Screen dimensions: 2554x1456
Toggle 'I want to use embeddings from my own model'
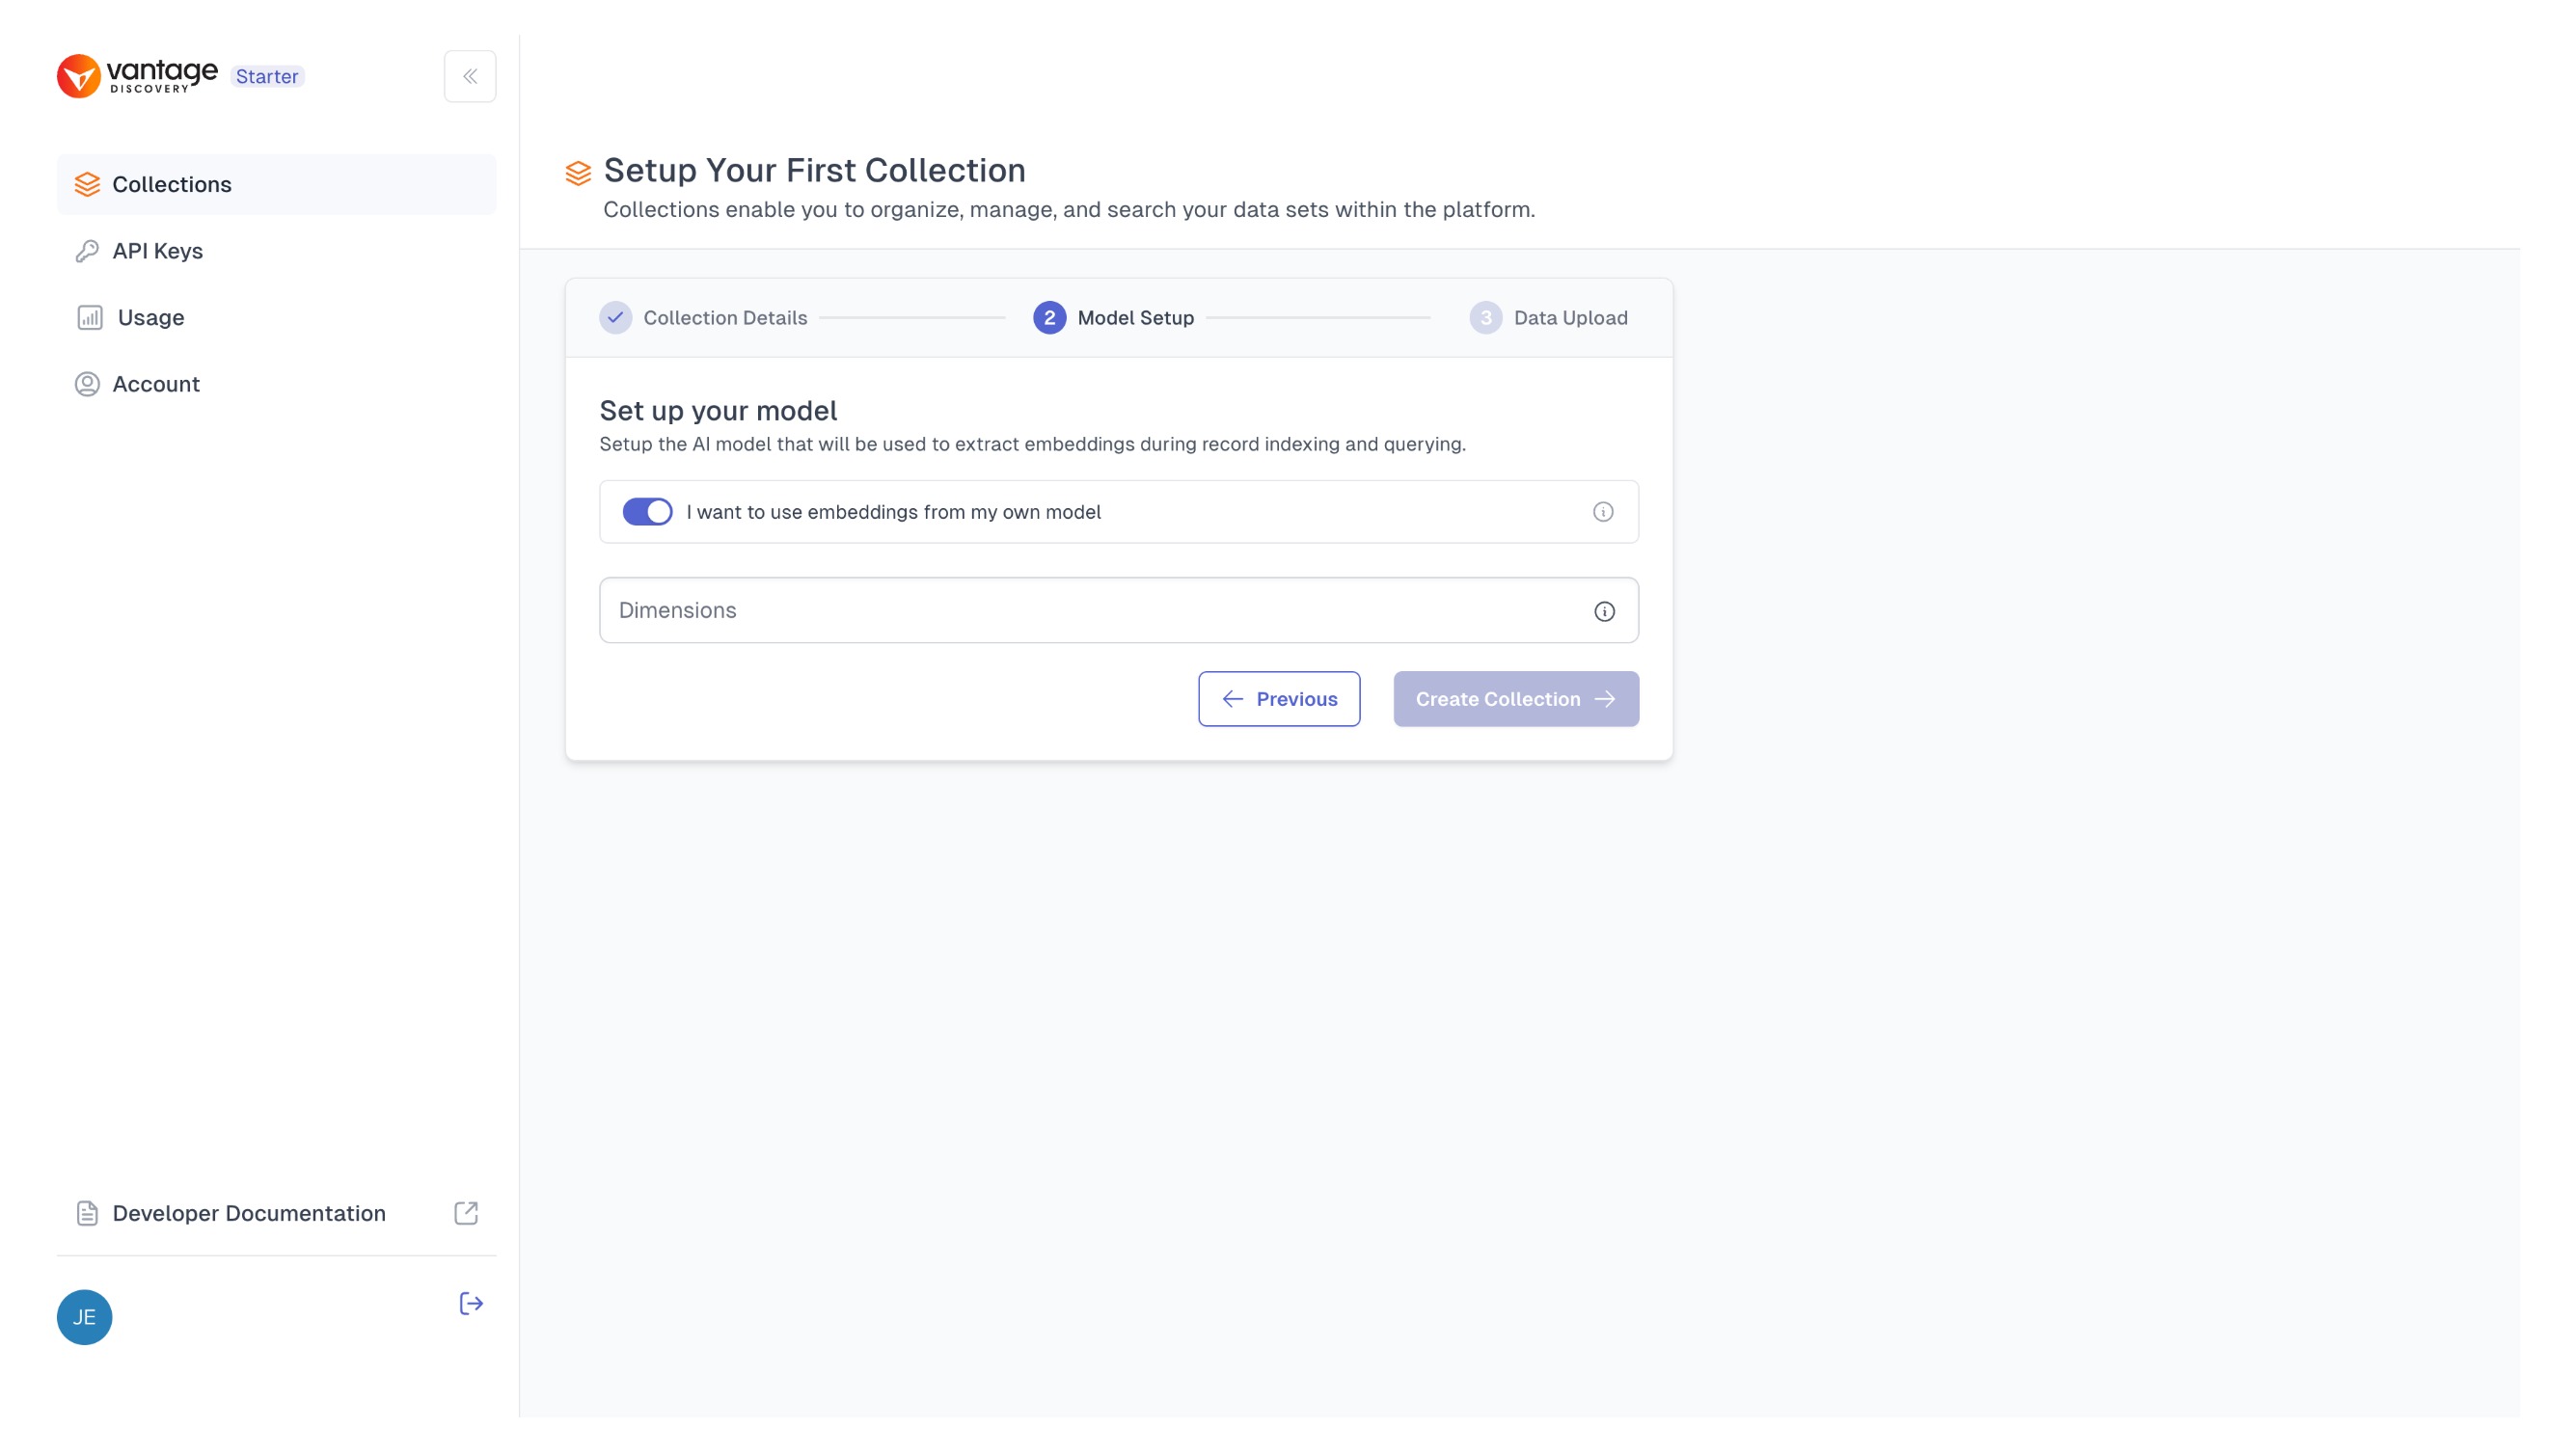(649, 510)
